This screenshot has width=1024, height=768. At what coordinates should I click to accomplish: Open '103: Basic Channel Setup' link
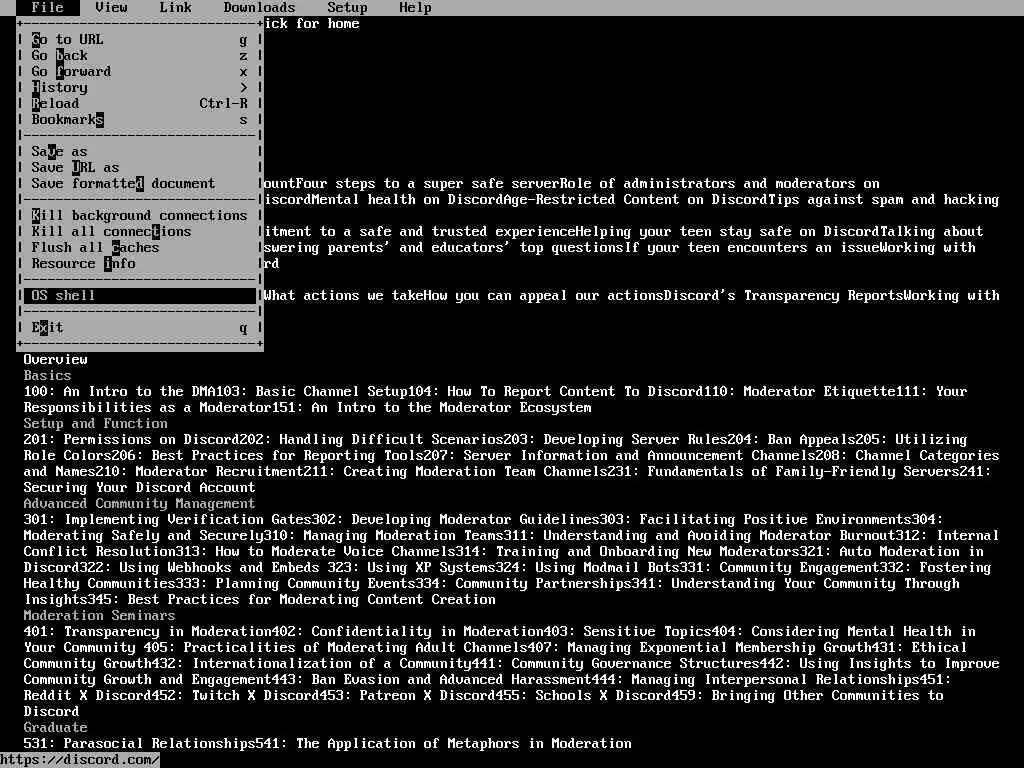tap(312, 392)
